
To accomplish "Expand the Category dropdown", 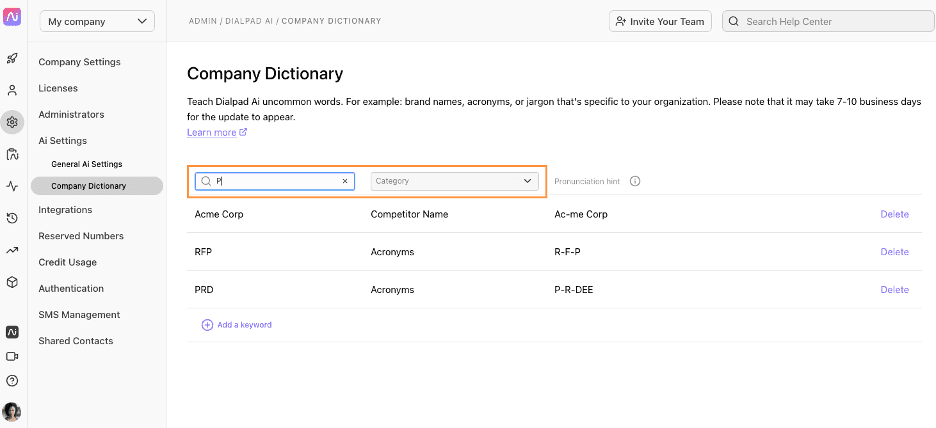I will pyautogui.click(x=455, y=181).
